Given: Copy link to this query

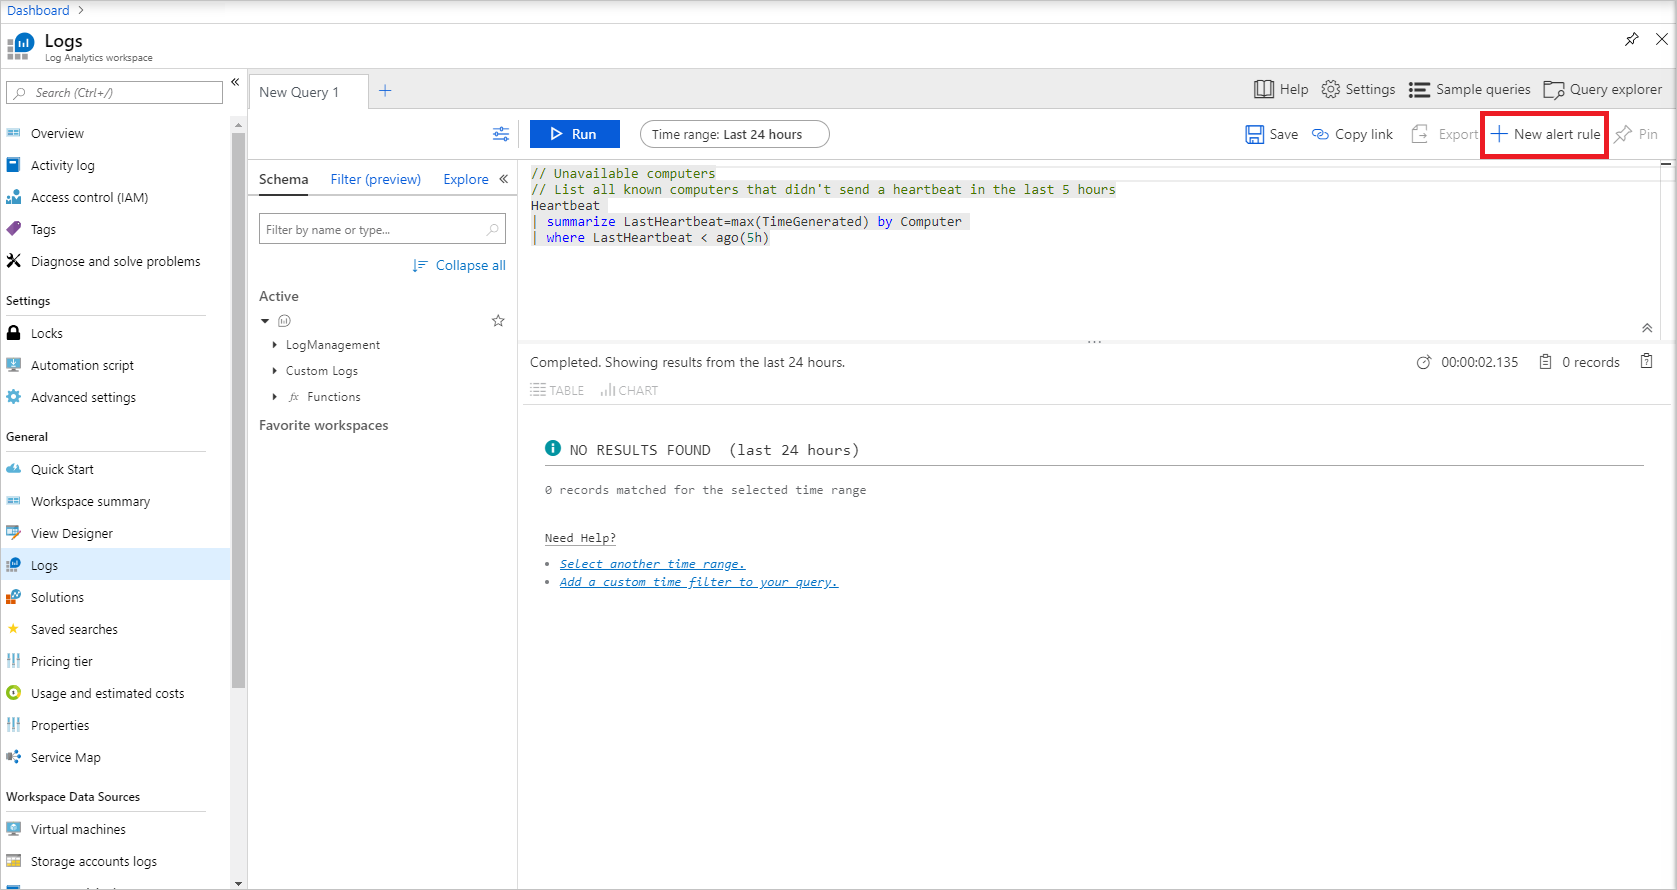Looking at the screenshot, I should 1352,134.
